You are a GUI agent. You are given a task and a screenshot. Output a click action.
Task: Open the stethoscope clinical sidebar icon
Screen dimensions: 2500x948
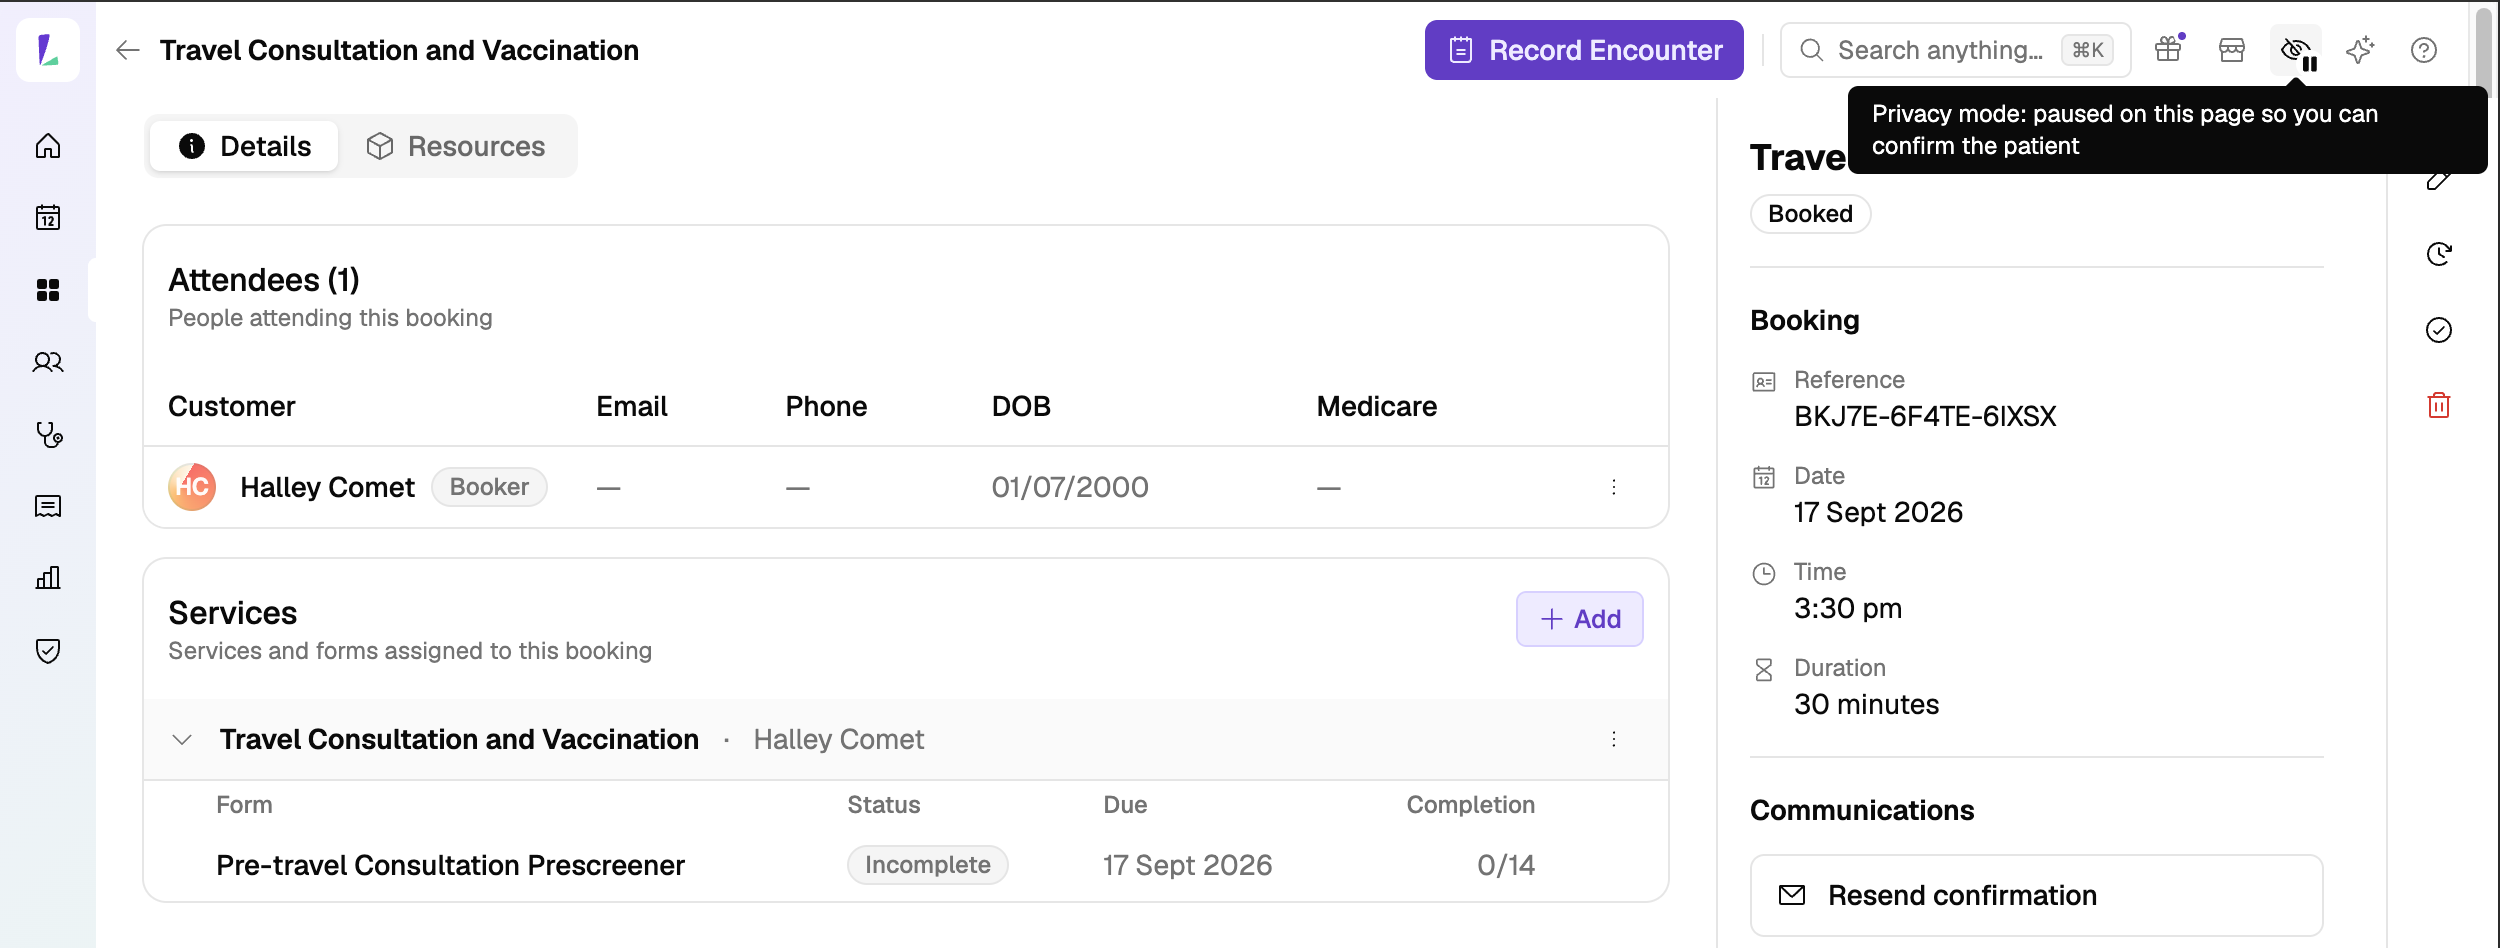(x=48, y=434)
